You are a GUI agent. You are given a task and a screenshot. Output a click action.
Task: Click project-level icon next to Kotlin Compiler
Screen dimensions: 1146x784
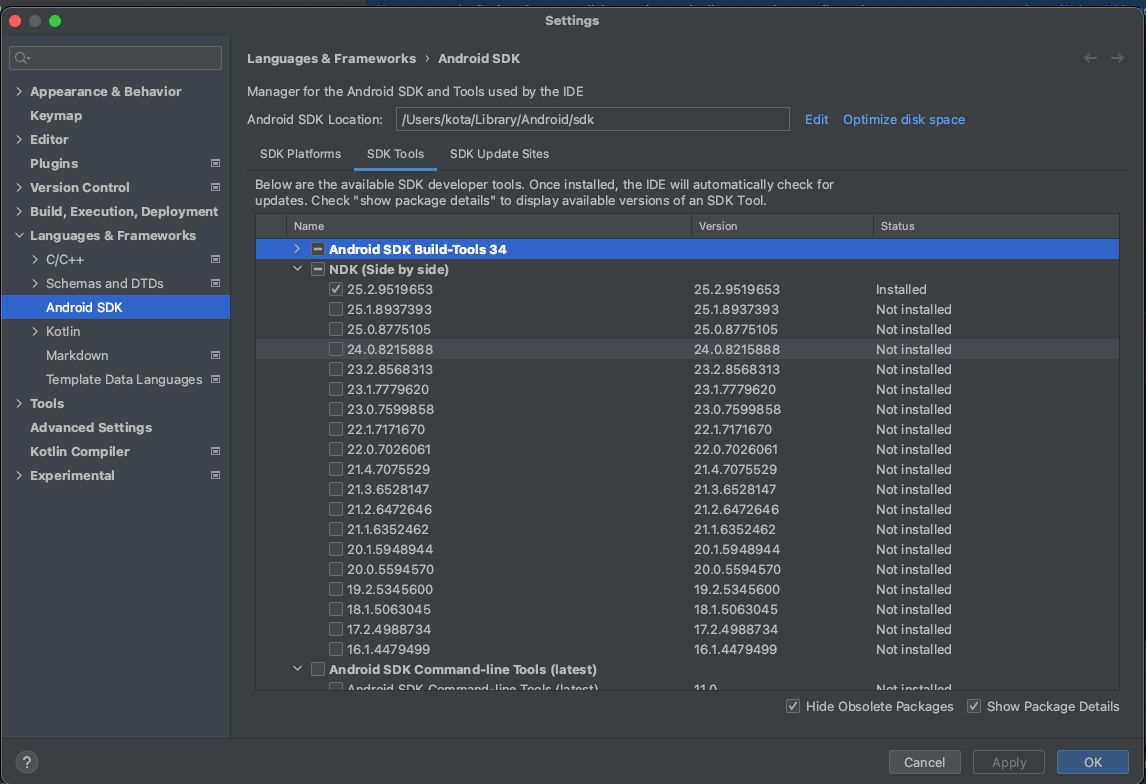[216, 451]
